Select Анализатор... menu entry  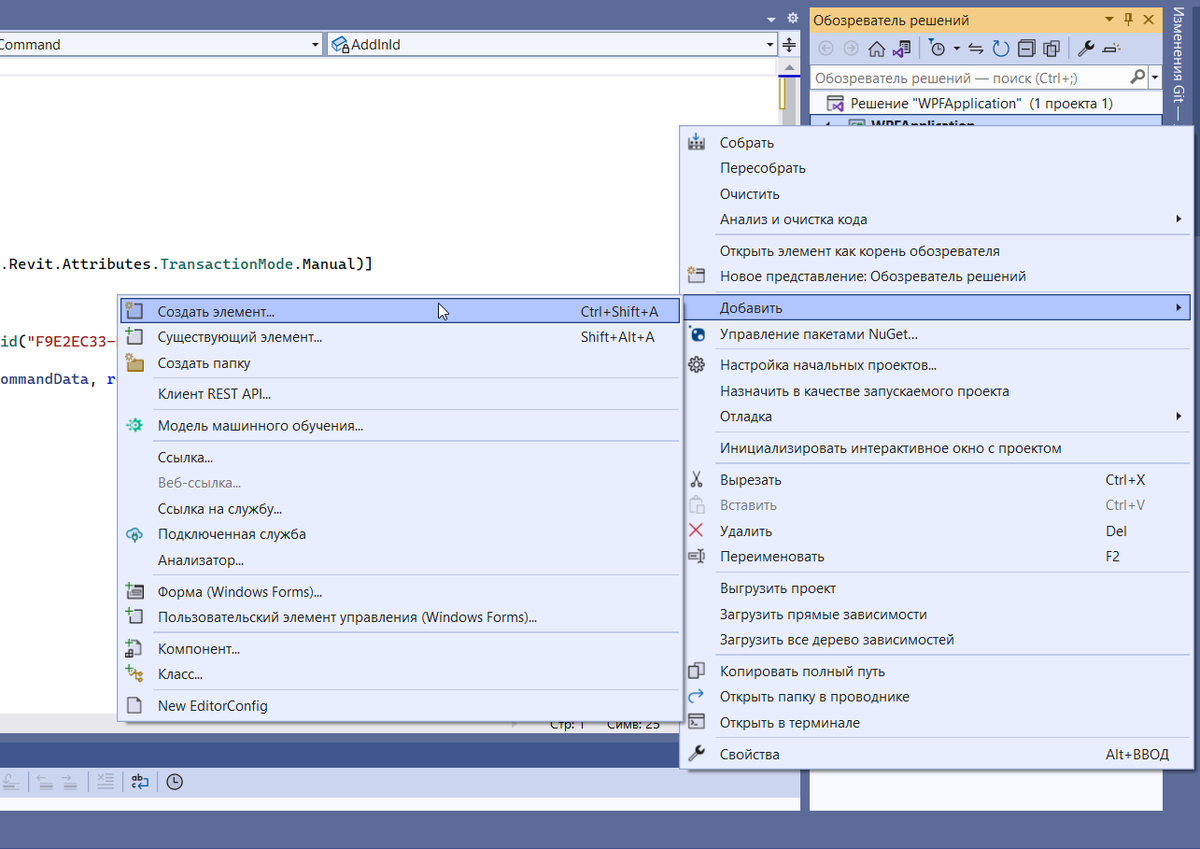click(399, 560)
